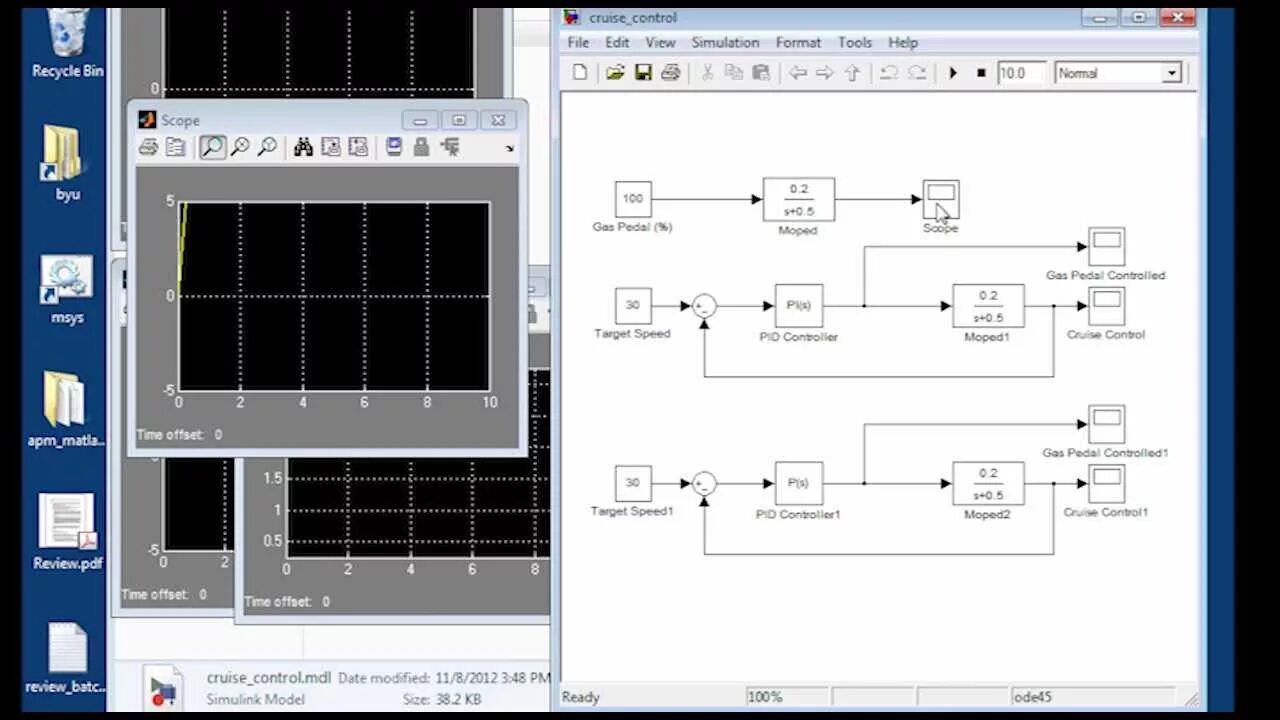Image resolution: width=1280 pixels, height=720 pixels.
Task: Select the apm_matla folder on desktop
Action: pos(66,410)
